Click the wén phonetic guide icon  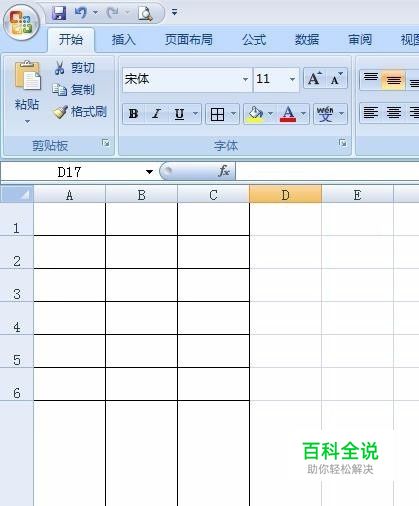tap(325, 114)
